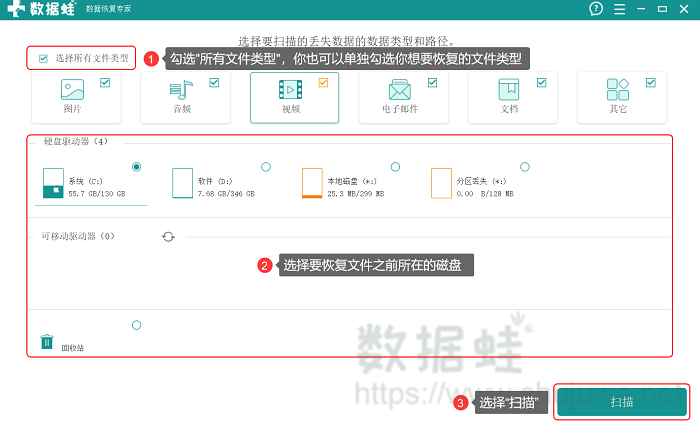This screenshot has width=700, height=426.
Task: Uncheck the 视频 checkbox
Action: point(323,83)
